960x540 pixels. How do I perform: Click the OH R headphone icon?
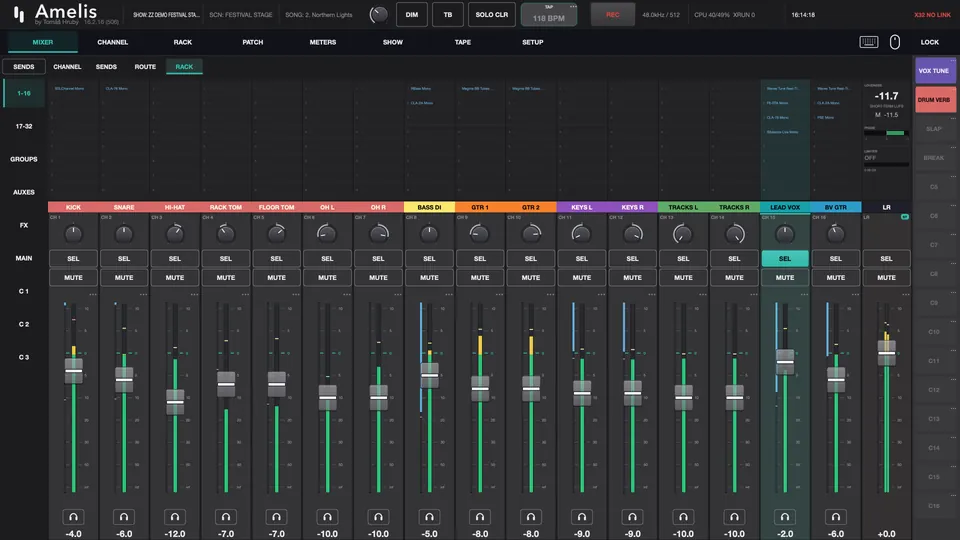378,517
